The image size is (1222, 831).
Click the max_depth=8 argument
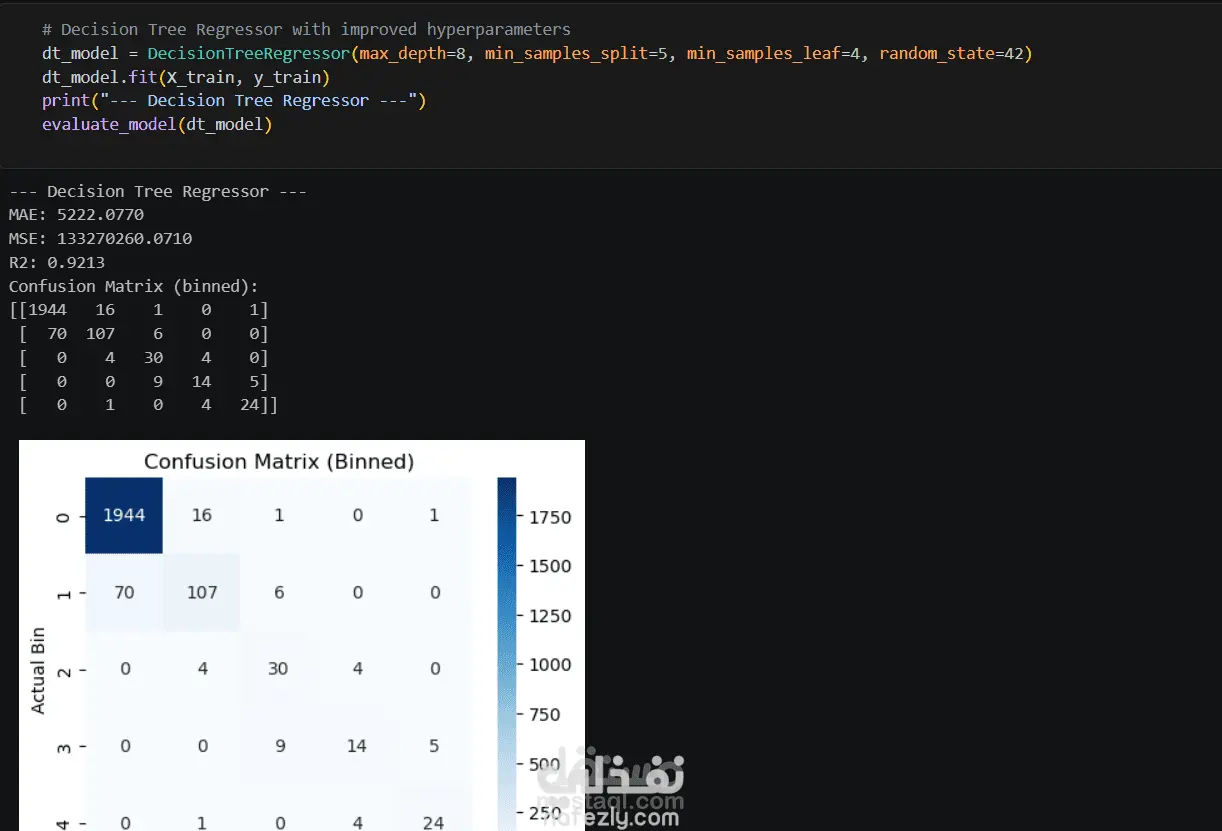point(412,53)
